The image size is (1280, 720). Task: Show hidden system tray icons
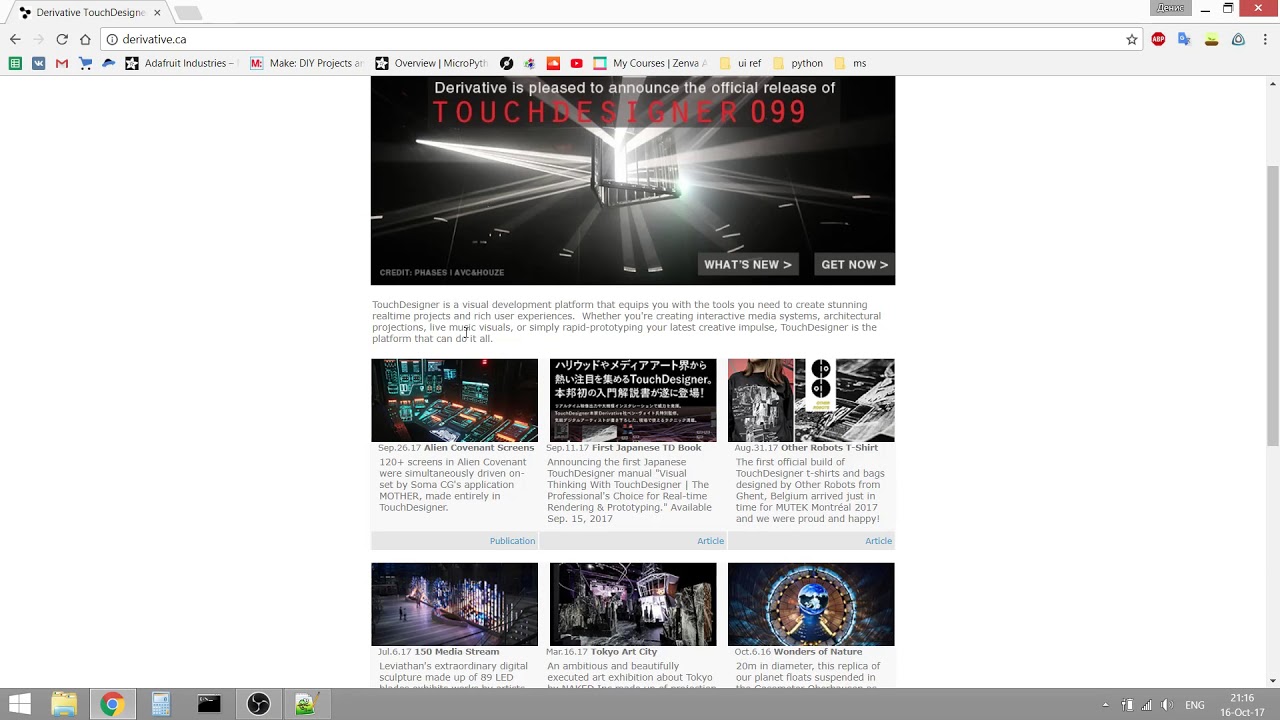[1105, 705]
